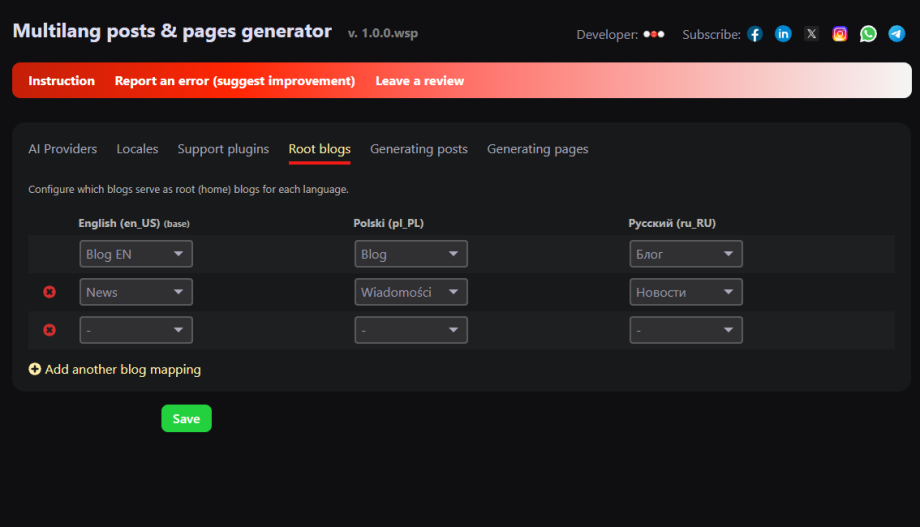Open the Instagram subscribe icon
This screenshot has height=527, width=920.
[x=840, y=34]
